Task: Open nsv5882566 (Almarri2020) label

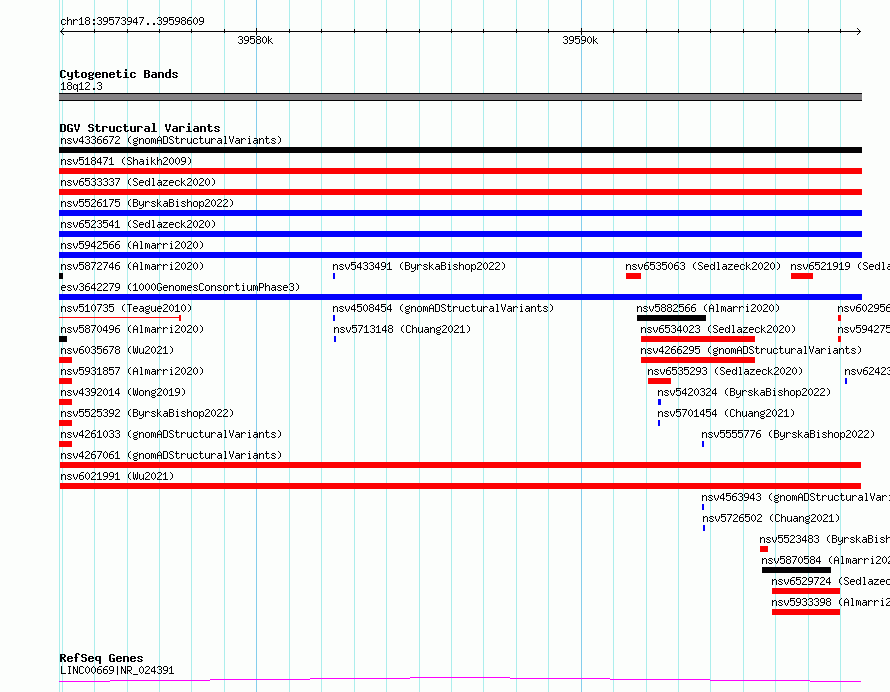Action: (x=708, y=308)
